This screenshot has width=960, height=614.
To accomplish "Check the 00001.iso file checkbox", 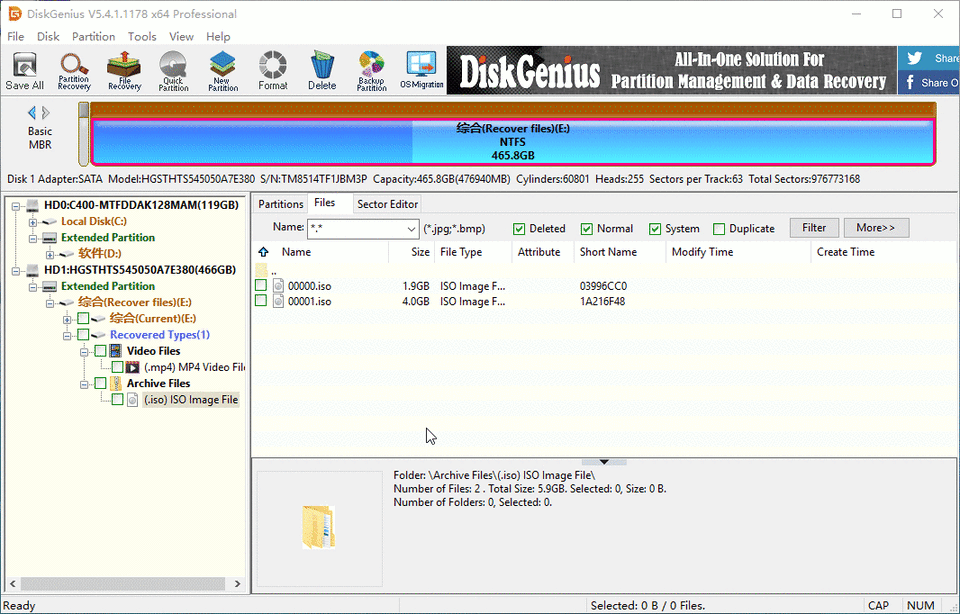I will 261,301.
